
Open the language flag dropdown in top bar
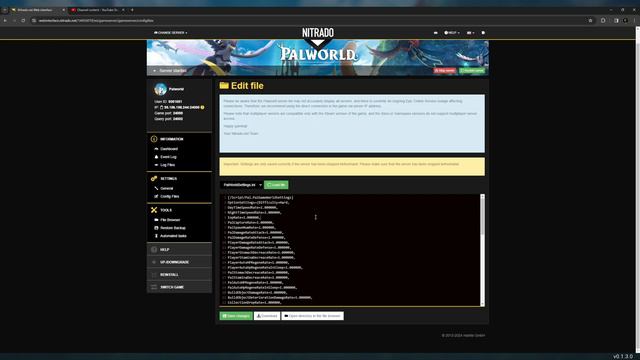tap(471, 33)
